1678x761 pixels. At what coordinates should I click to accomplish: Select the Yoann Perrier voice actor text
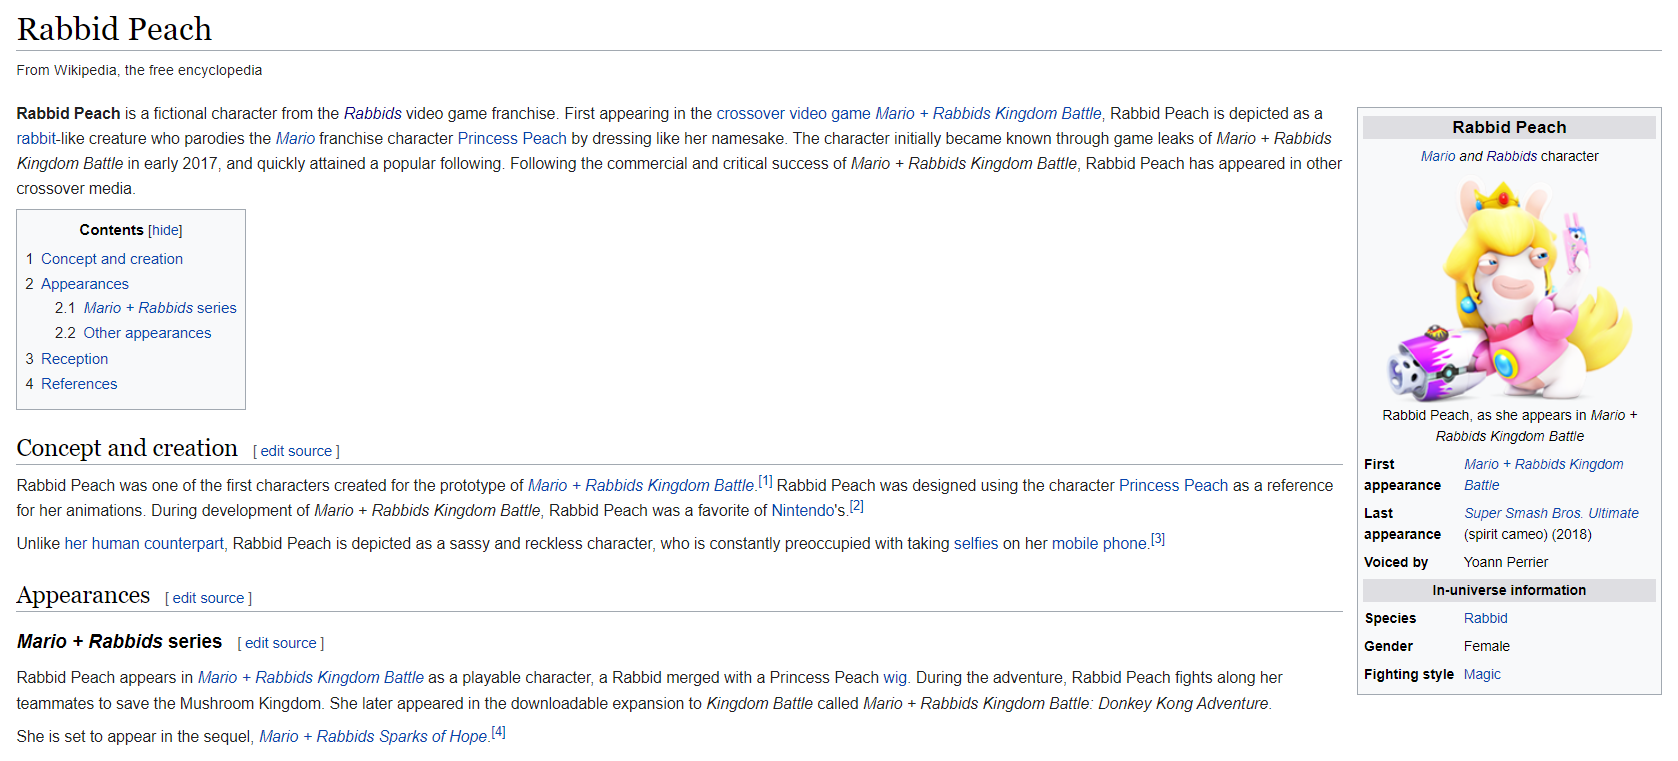pos(1506,562)
